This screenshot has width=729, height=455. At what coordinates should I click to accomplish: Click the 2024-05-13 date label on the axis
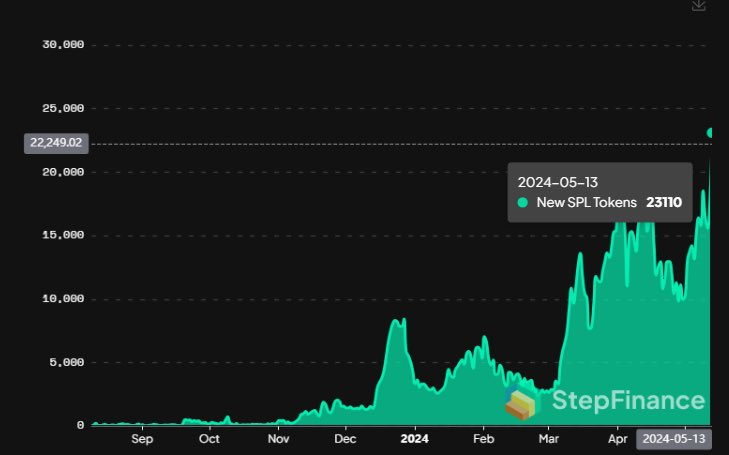pyautogui.click(x=674, y=439)
